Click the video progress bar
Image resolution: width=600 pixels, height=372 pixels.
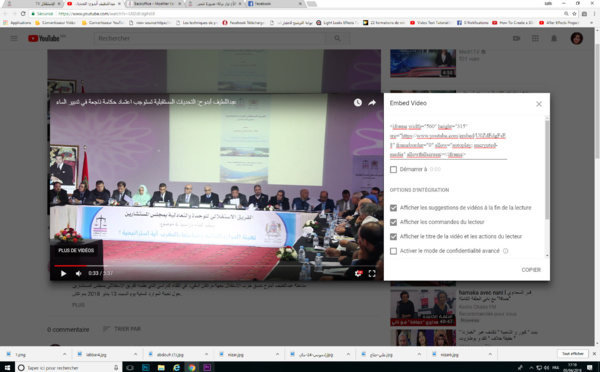point(214,265)
